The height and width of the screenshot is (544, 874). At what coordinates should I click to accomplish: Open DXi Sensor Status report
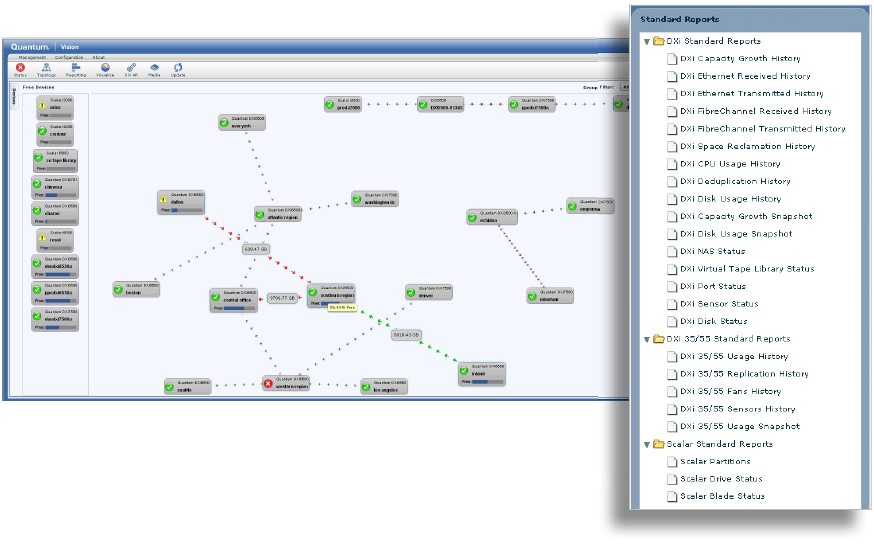[720, 304]
